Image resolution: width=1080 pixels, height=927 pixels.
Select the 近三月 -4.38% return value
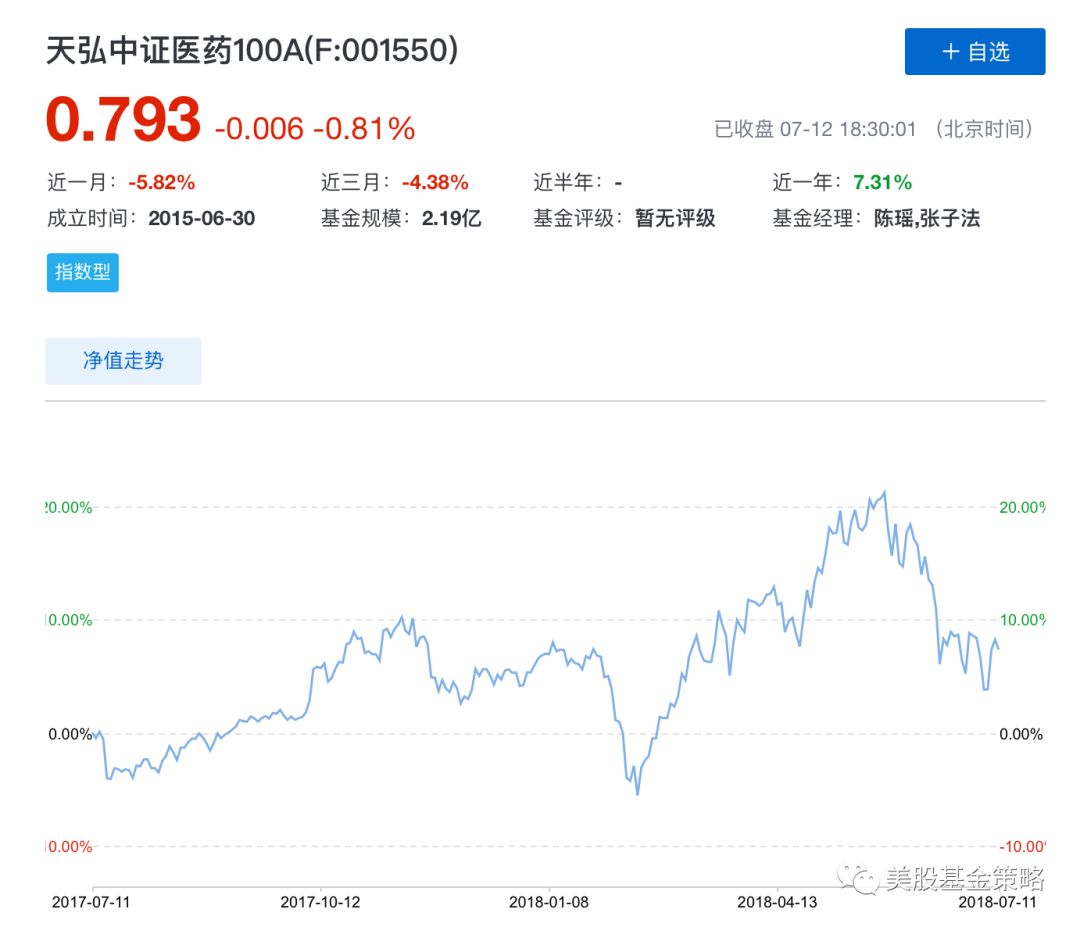point(435,182)
